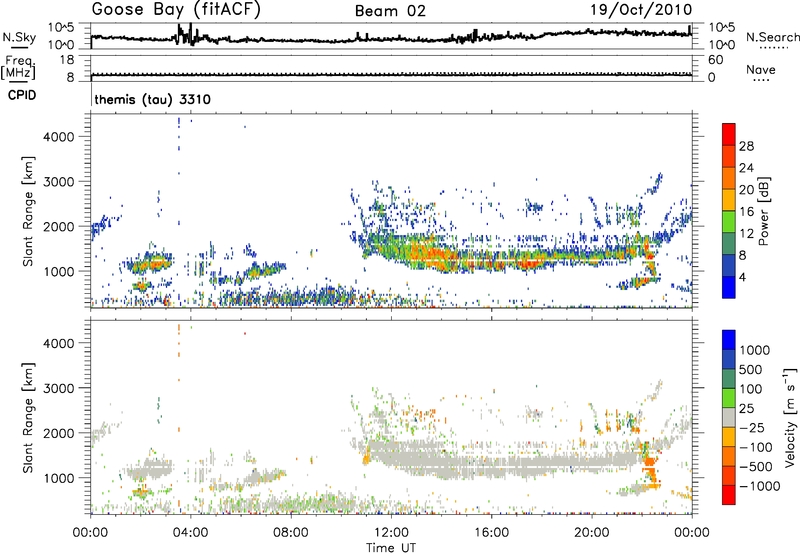Click the '20:00' time tick label
Image resolution: width=800 pixels, height=554 pixels.
pos(591,533)
